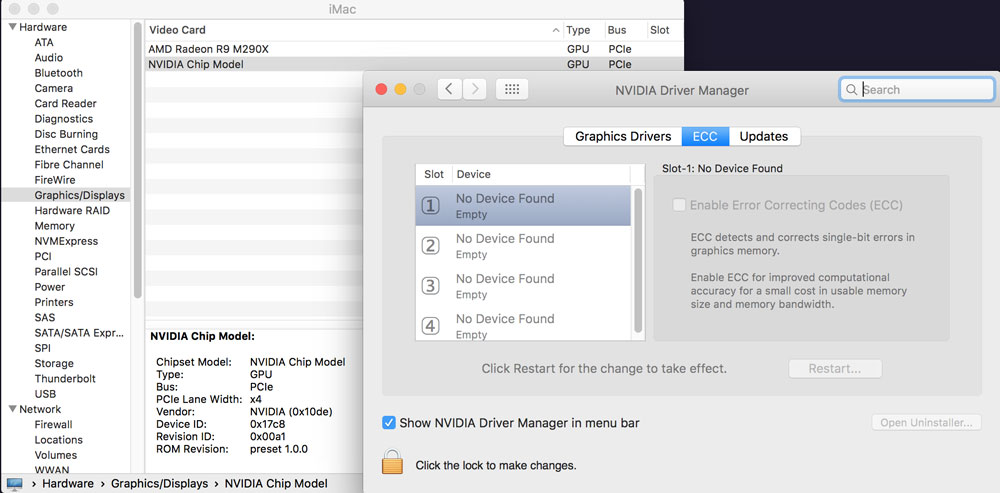
Task: Select Hardware RAID in the sidebar
Action: (x=72, y=210)
